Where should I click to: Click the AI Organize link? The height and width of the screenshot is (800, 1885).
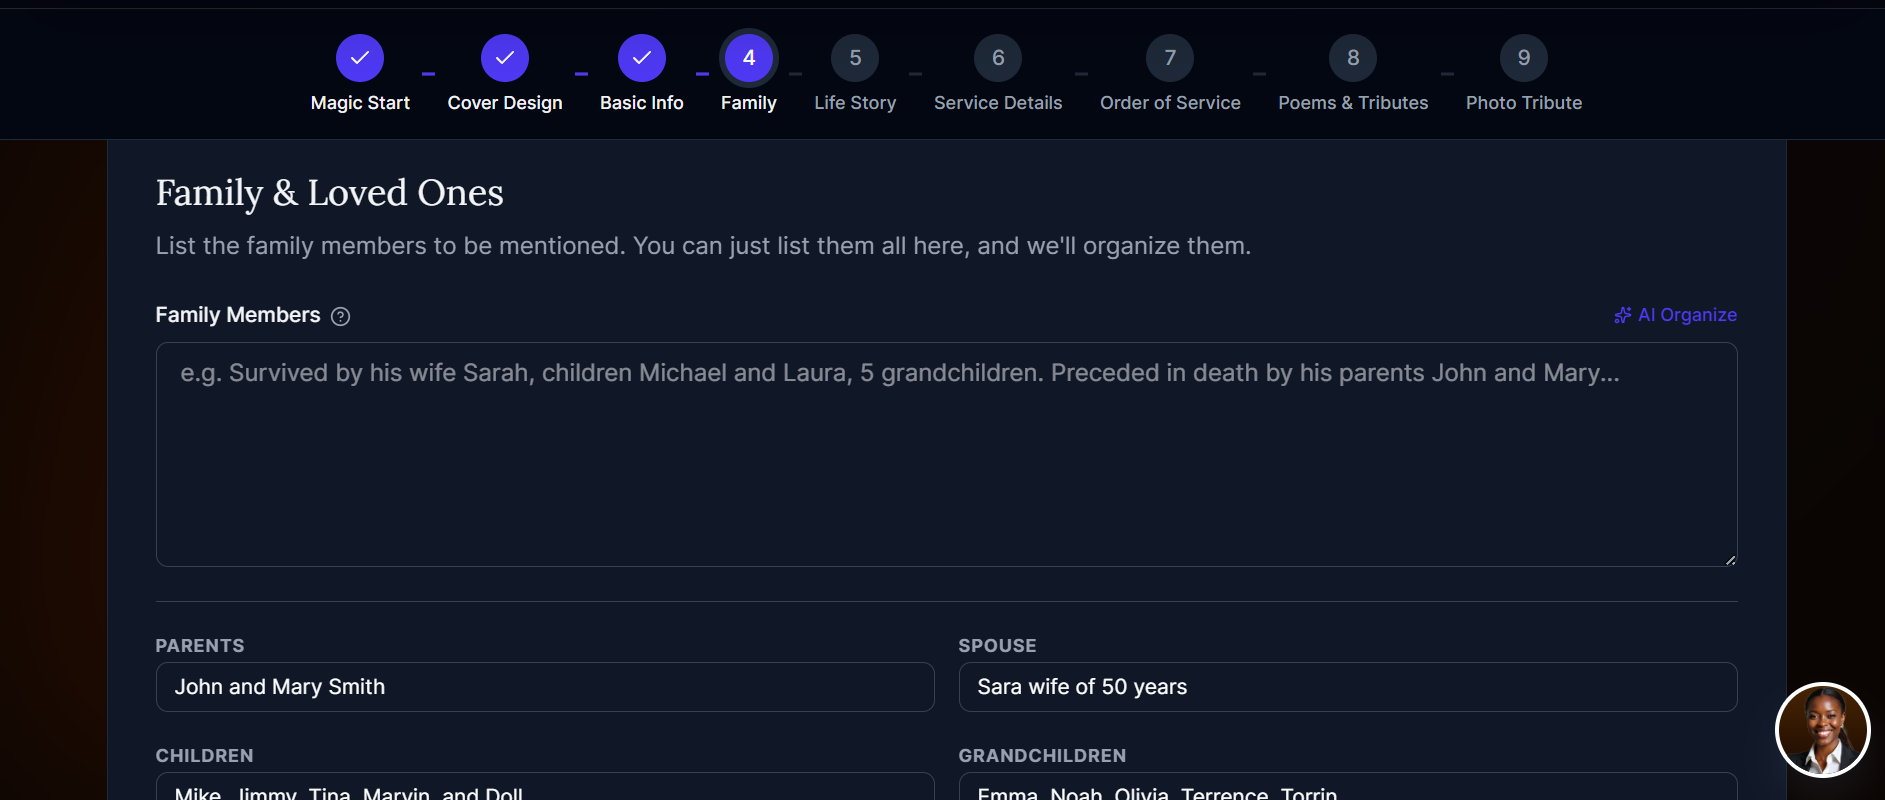(x=1675, y=315)
